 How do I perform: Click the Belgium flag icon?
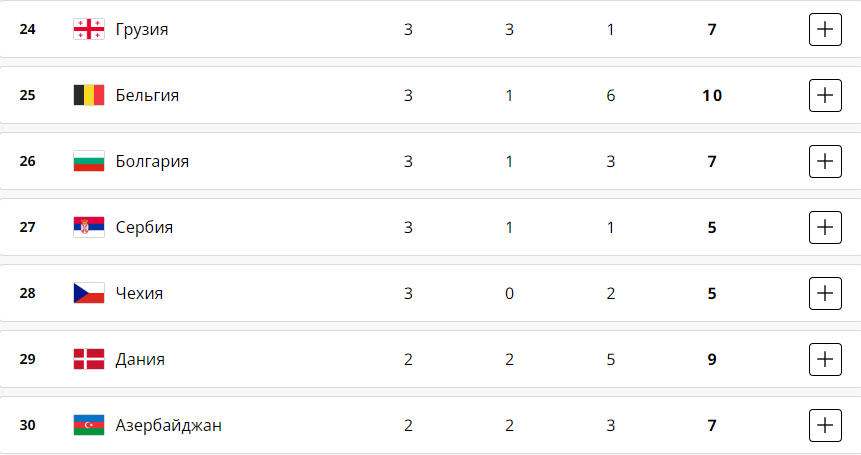pos(88,96)
